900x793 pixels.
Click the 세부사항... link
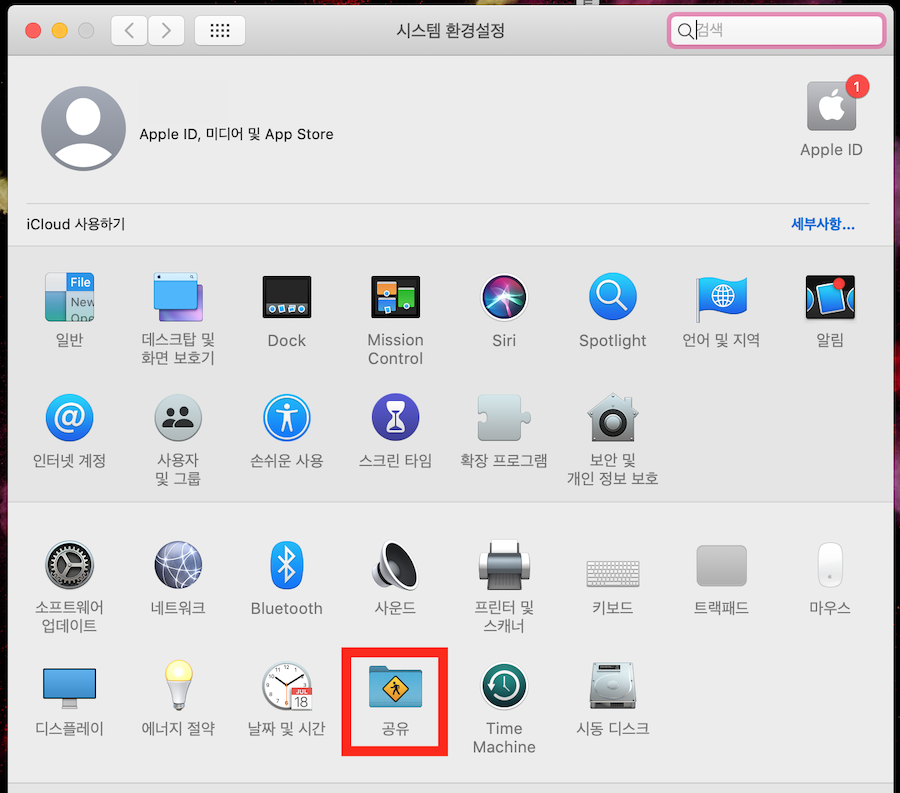[823, 224]
